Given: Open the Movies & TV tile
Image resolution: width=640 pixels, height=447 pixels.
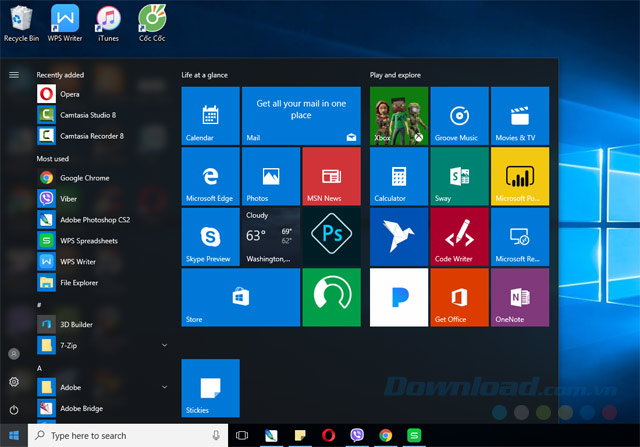Looking at the screenshot, I should click(x=520, y=116).
